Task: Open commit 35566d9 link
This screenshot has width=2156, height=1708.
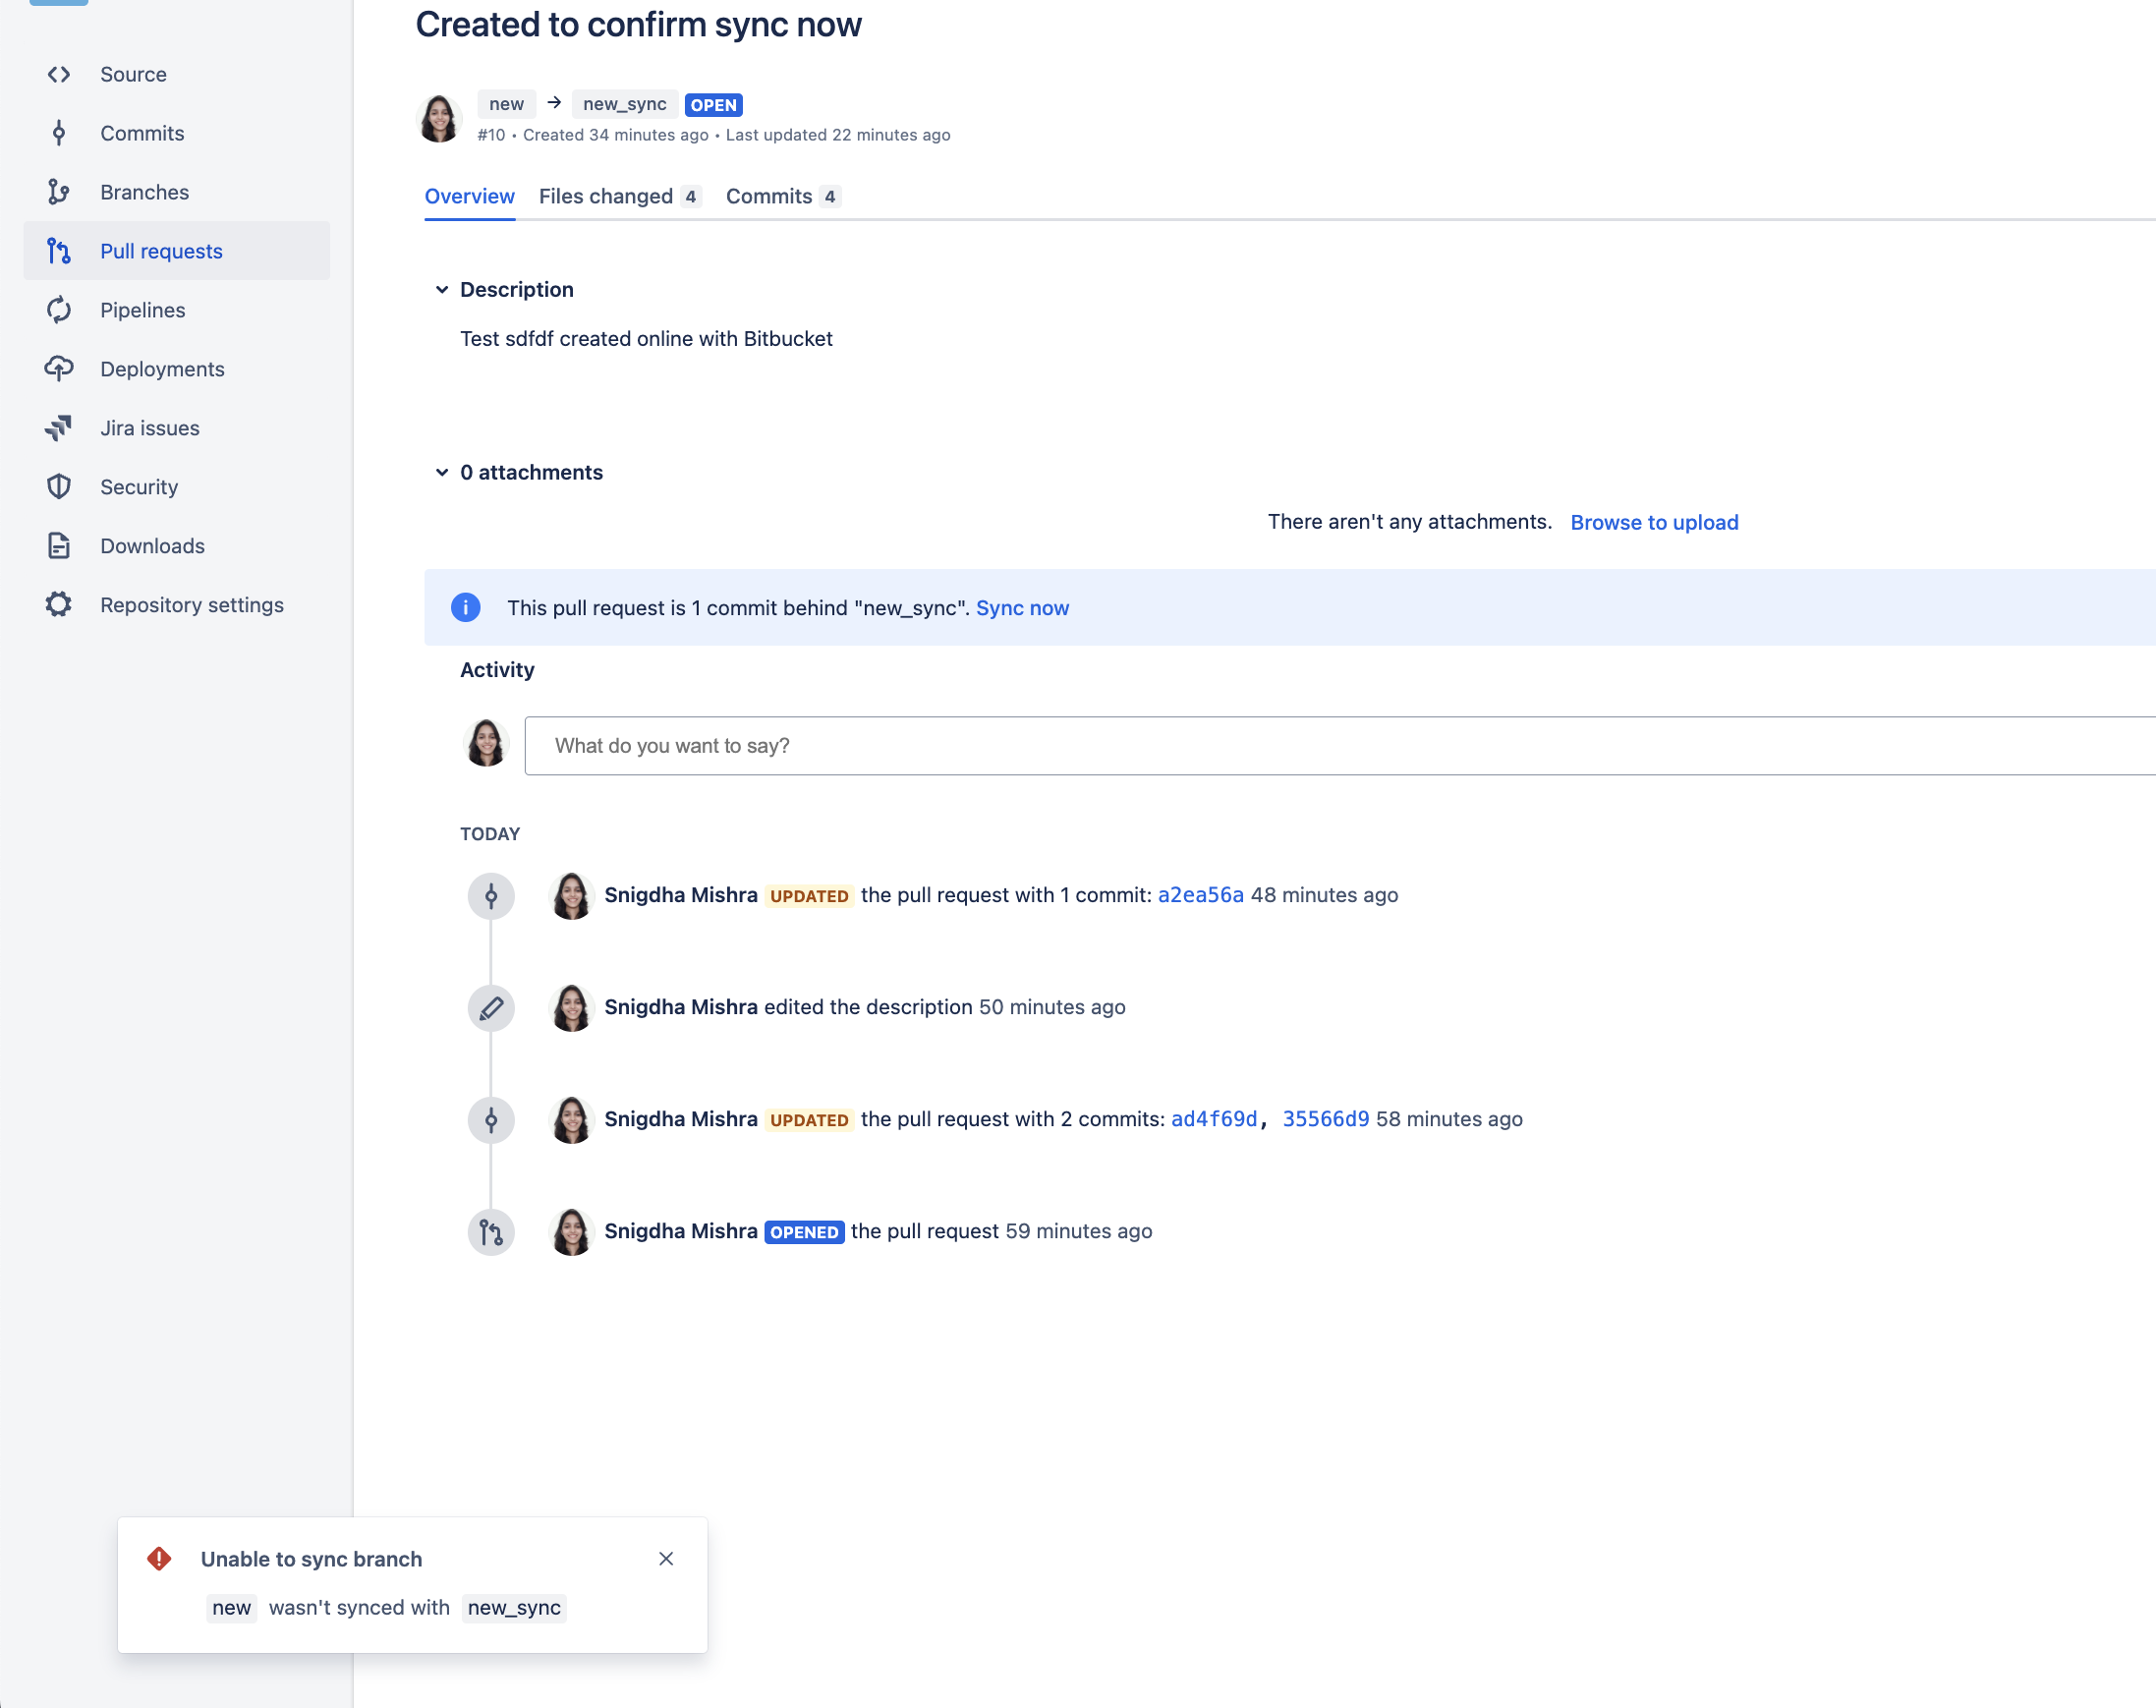Action: tap(1325, 1119)
